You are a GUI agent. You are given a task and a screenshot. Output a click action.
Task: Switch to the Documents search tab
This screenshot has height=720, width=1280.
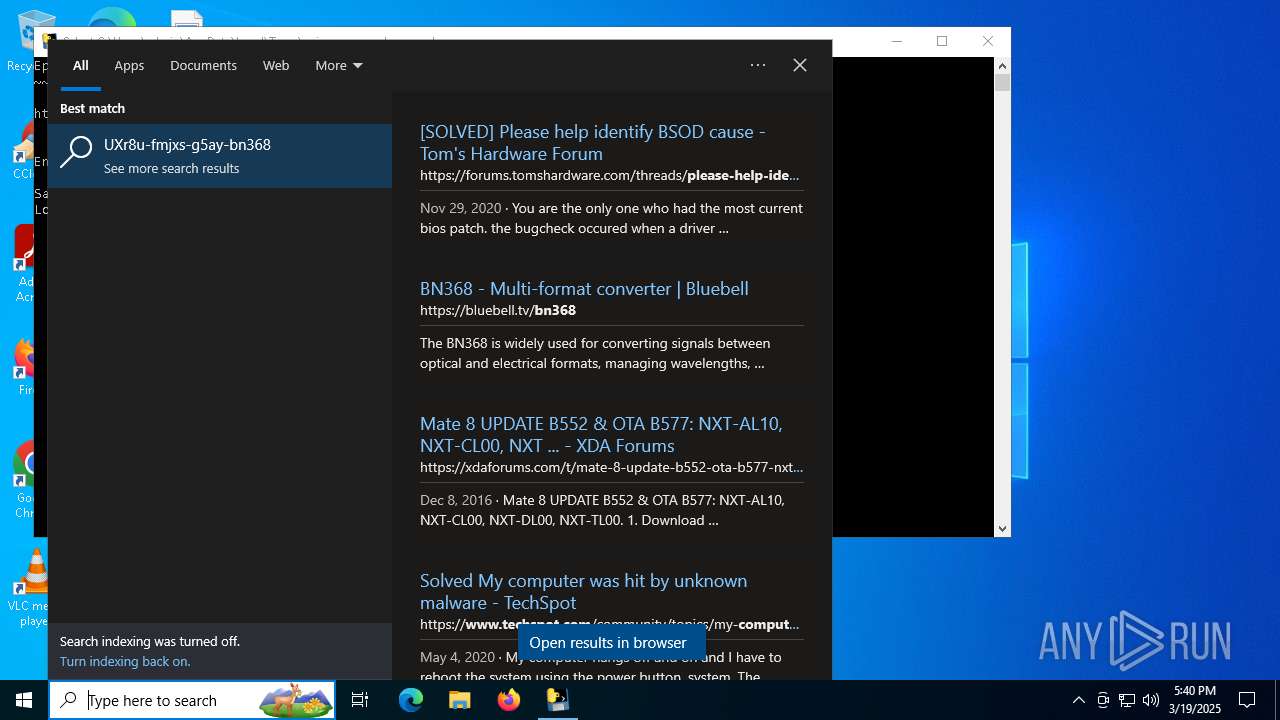[x=203, y=65]
